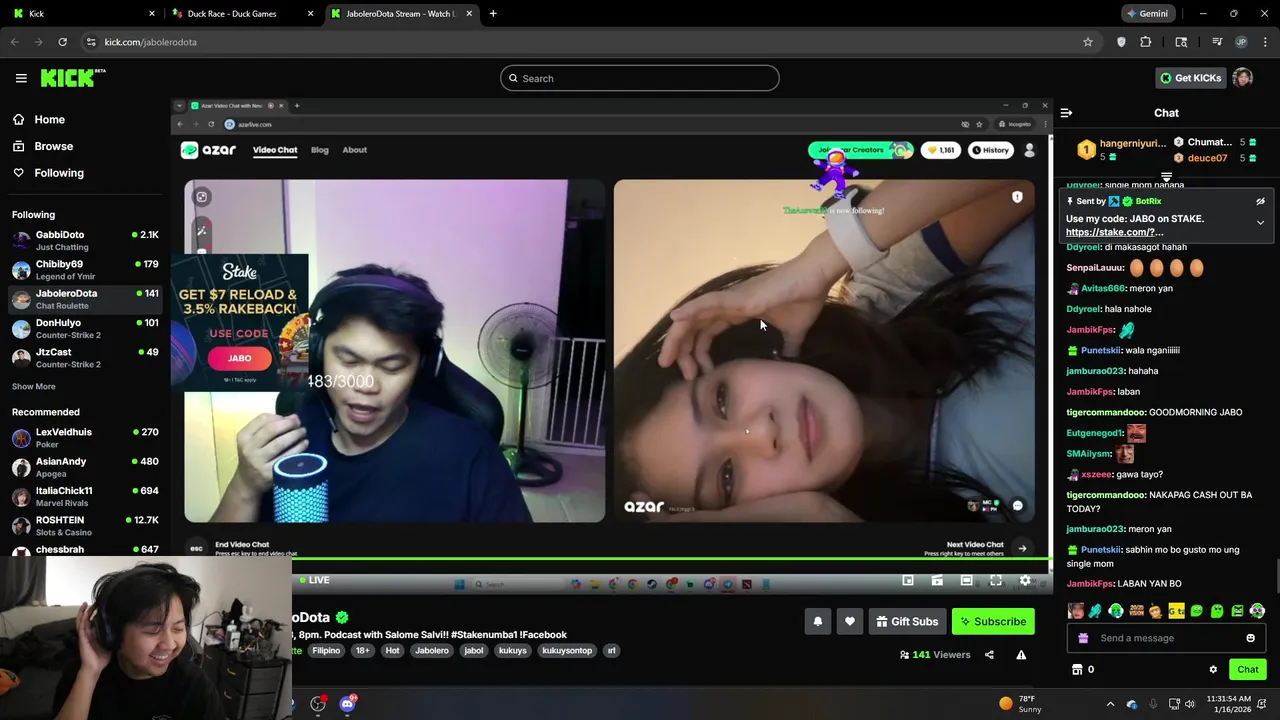This screenshot has height=720, width=1280.
Task: Click hangerniyuri top gifter entry
Action: coord(1122,150)
